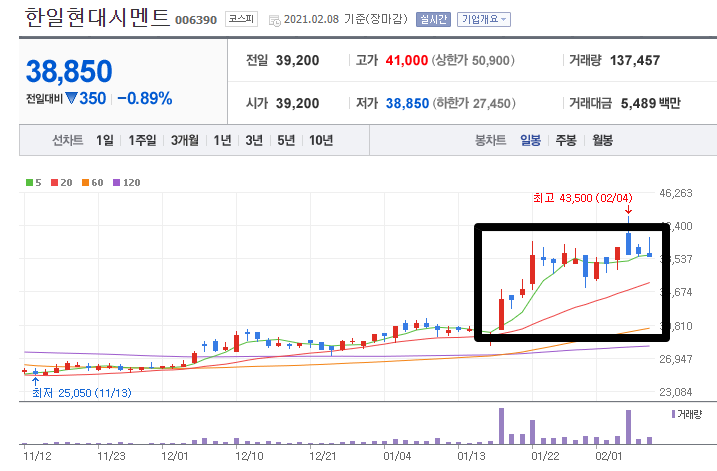Open the 기업개요 dropdown
This screenshot has width=717, height=471.
pos(484,20)
